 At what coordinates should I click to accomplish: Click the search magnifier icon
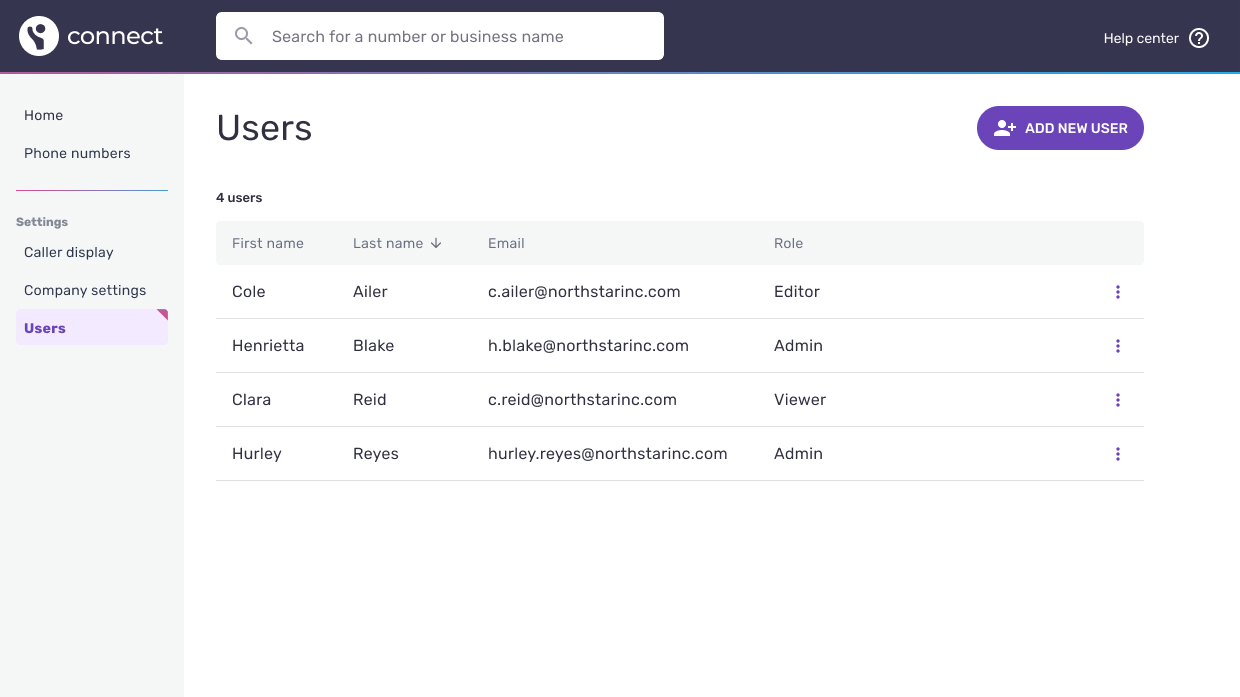point(243,36)
